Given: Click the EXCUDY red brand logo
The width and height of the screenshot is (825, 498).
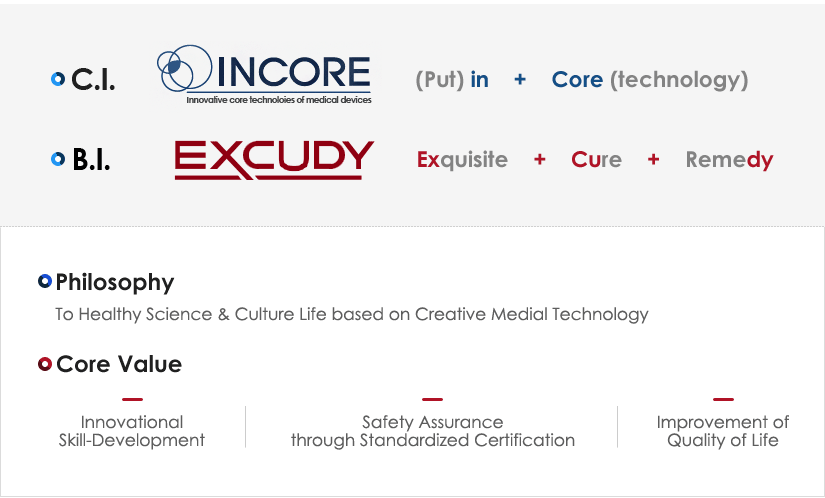Looking at the screenshot, I should click(x=274, y=160).
